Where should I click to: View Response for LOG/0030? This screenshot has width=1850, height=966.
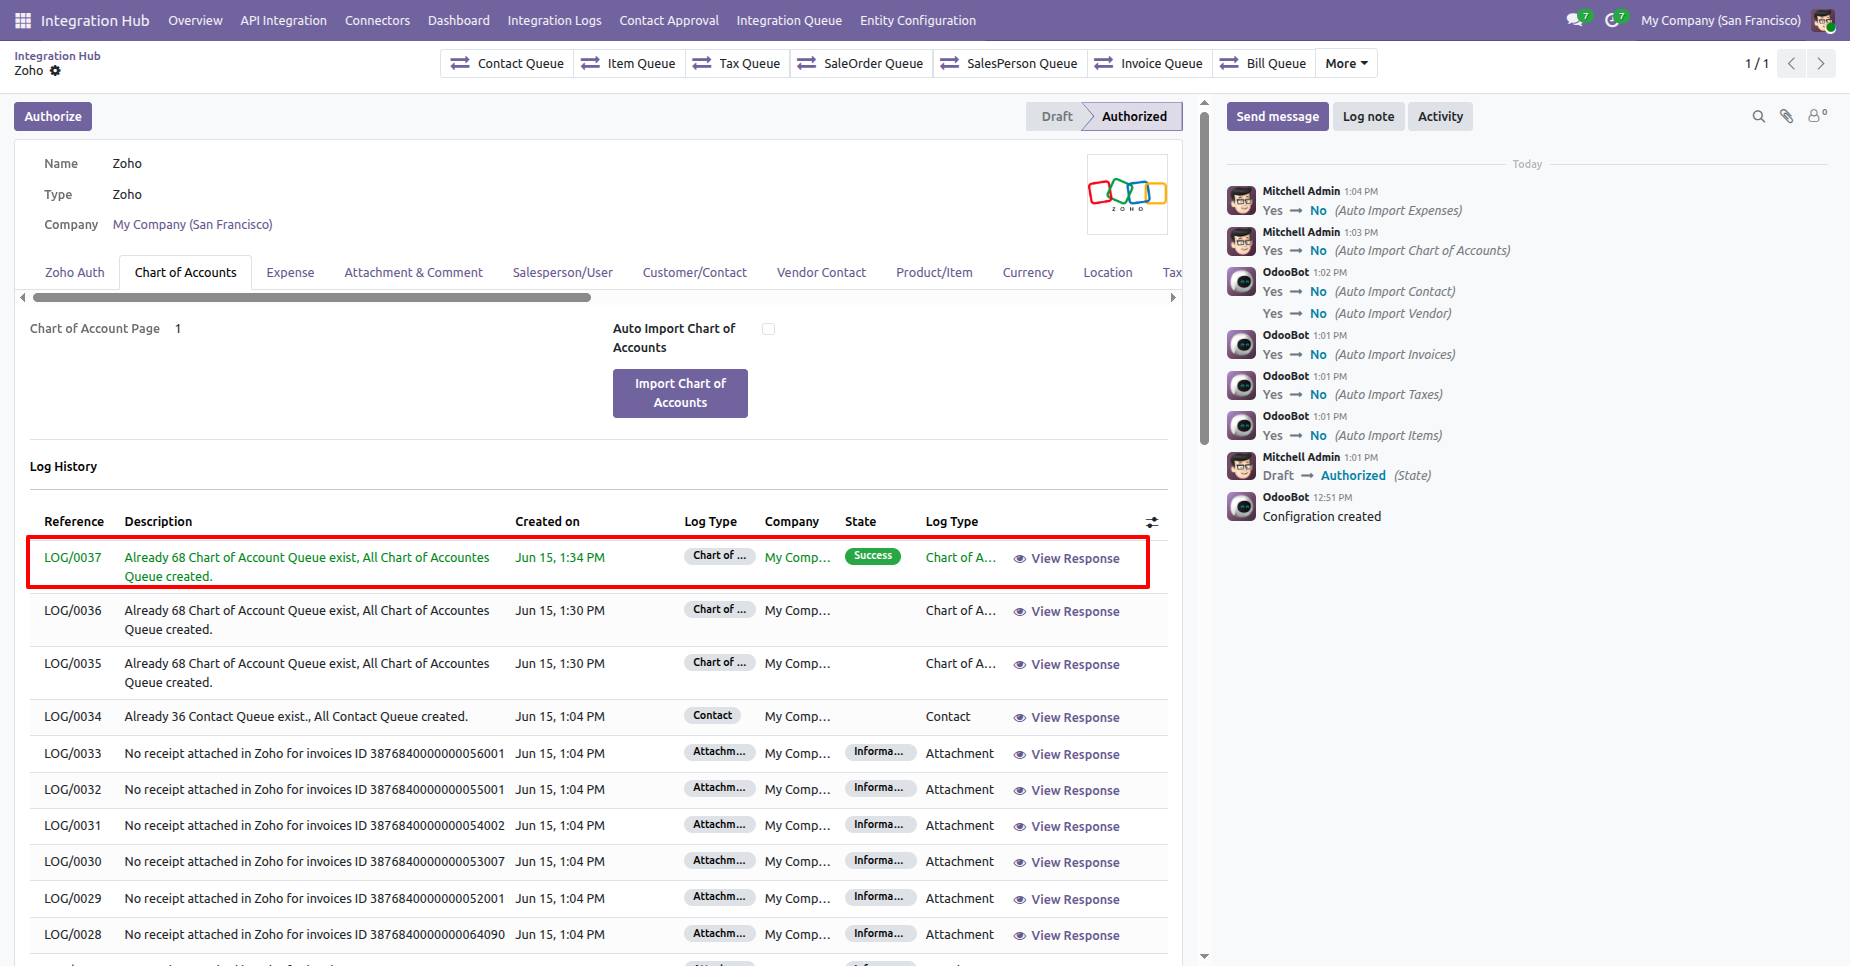(1066, 863)
